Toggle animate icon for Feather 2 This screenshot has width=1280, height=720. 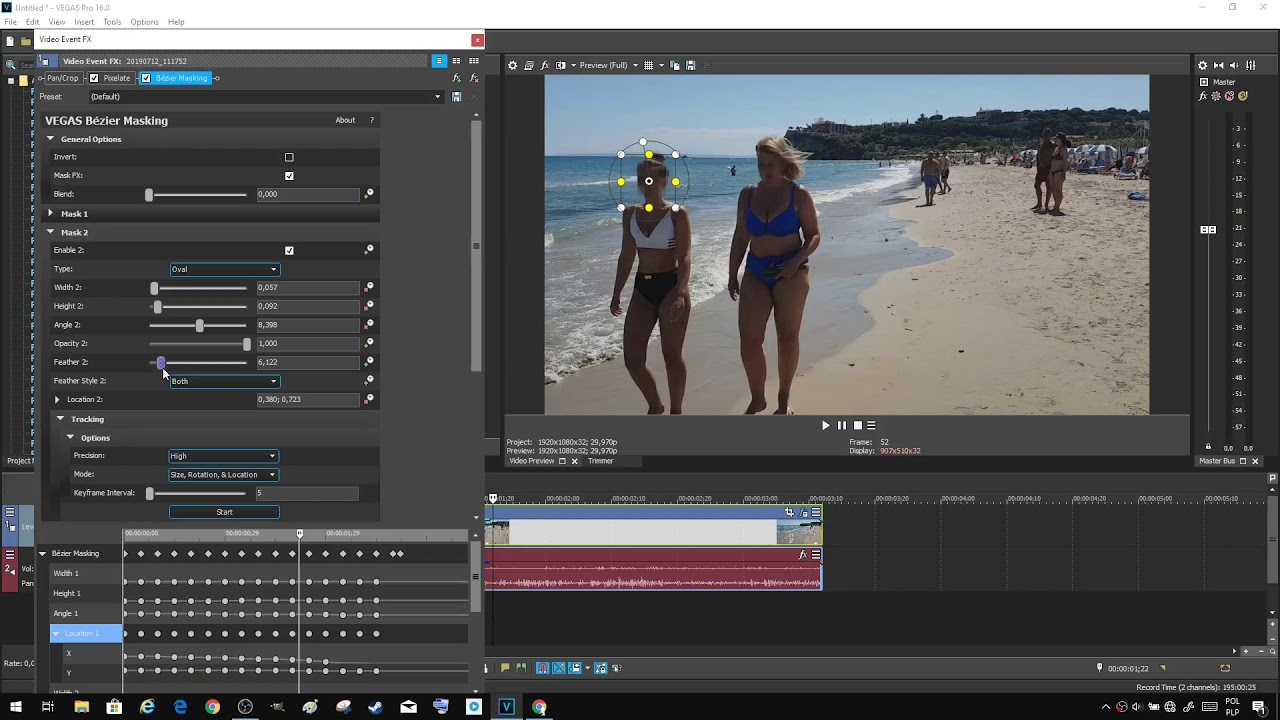pos(368,362)
